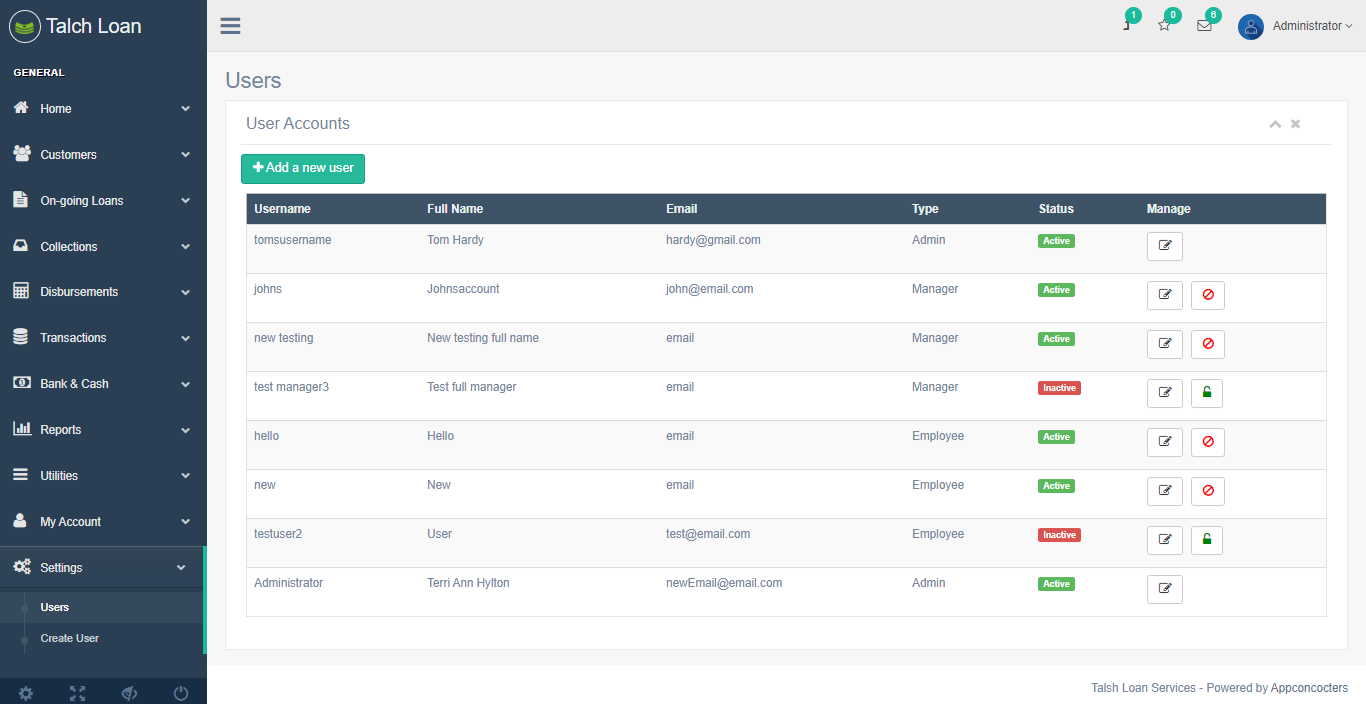Open Create User submenu item

click(x=70, y=638)
